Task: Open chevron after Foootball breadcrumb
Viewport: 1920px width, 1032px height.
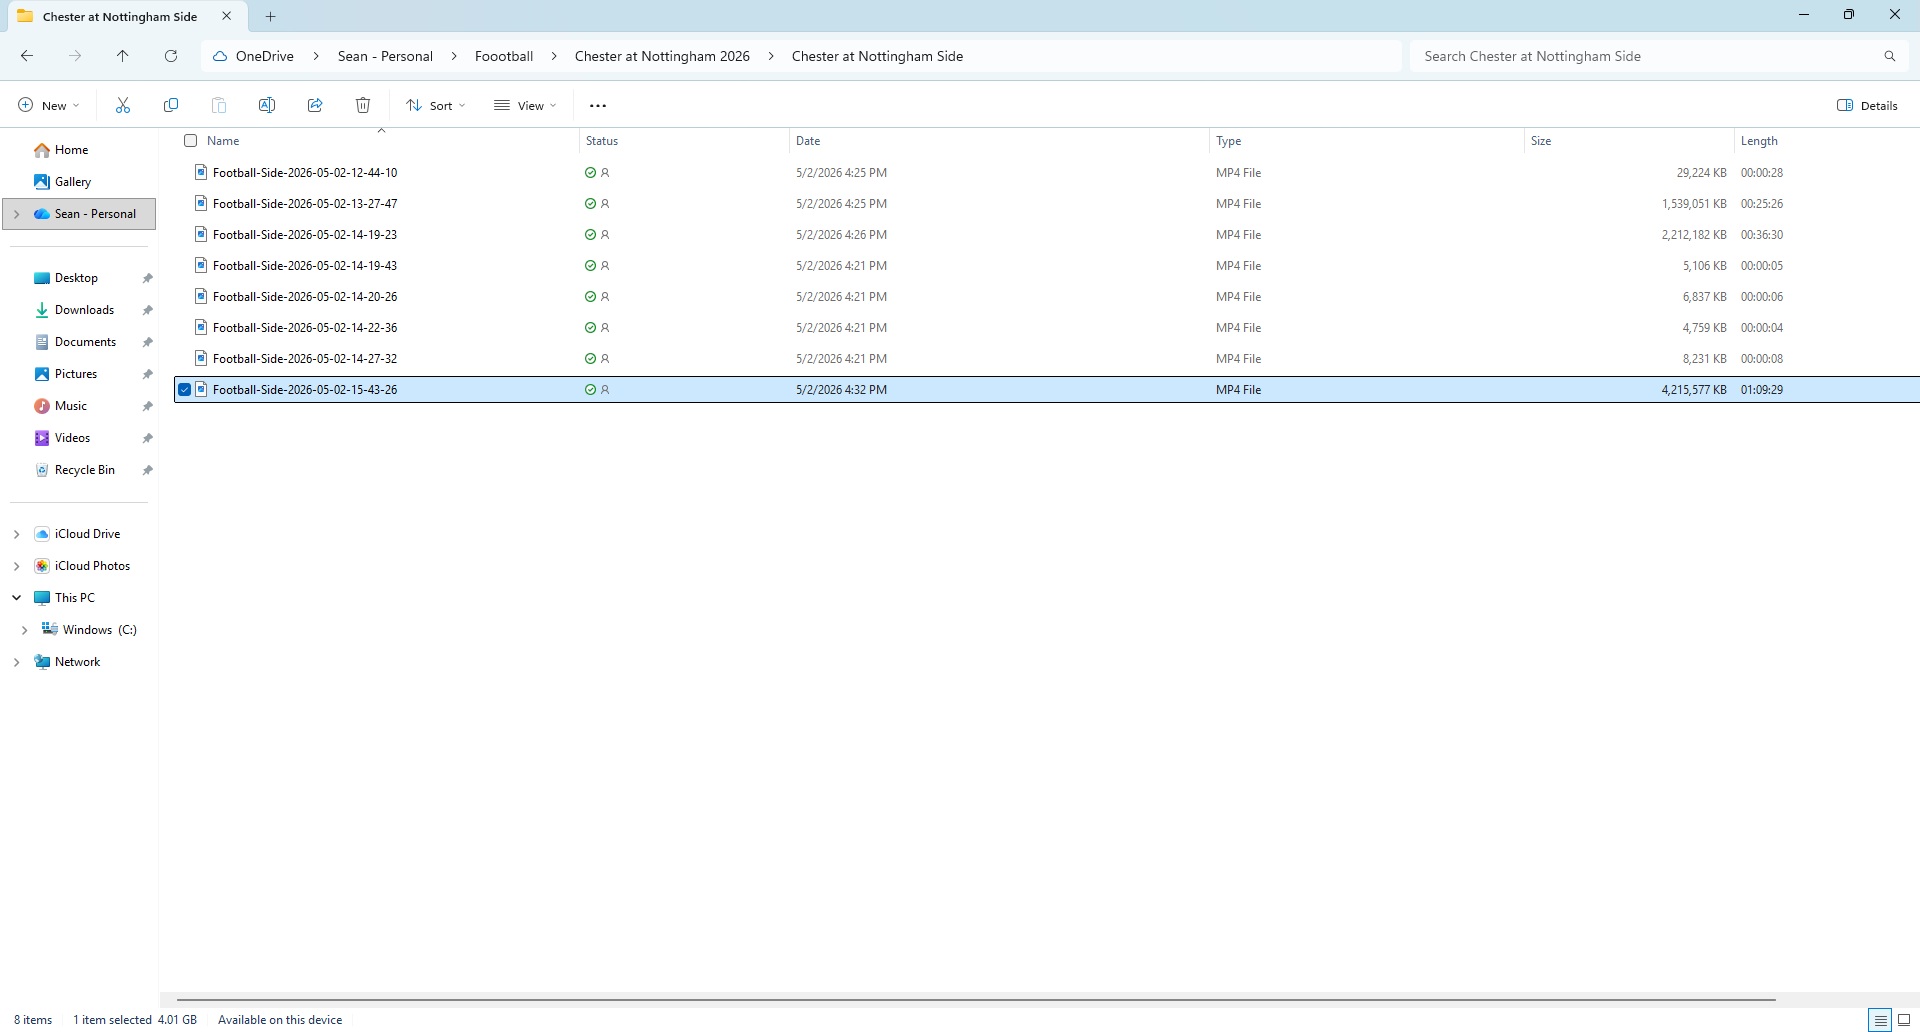Action: click(554, 56)
